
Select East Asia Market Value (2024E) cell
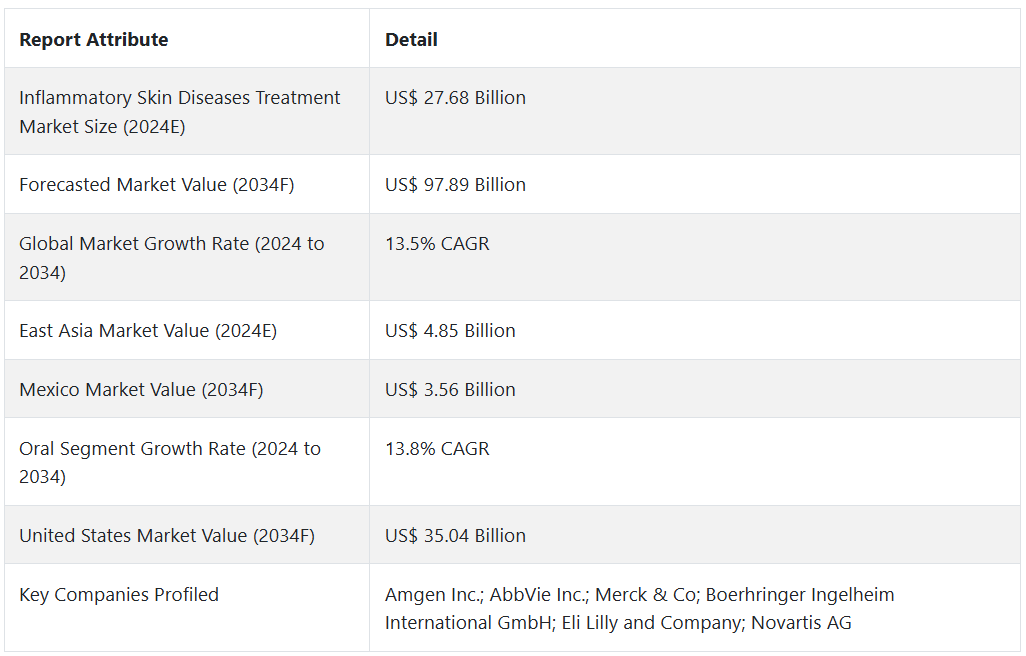click(x=148, y=331)
